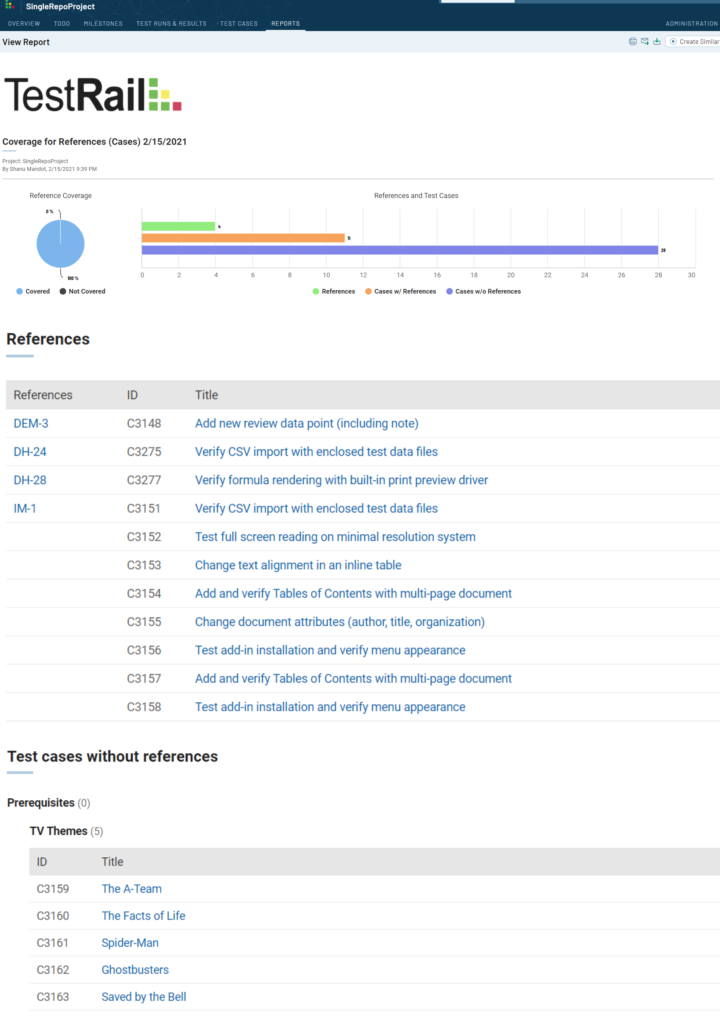Screen dimensions: 720x1024
Task: Click the Covered legend color dot
Action: pos(20,291)
